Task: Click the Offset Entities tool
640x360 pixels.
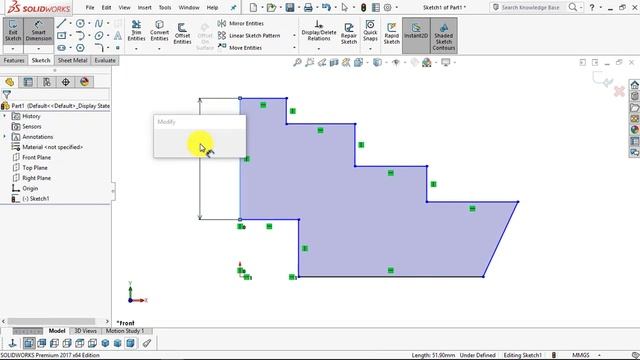Action: pos(182,33)
